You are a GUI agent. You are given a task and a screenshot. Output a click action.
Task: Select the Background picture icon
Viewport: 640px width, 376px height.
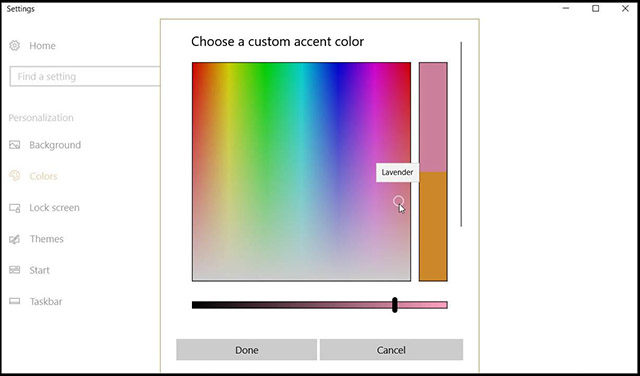(x=15, y=145)
